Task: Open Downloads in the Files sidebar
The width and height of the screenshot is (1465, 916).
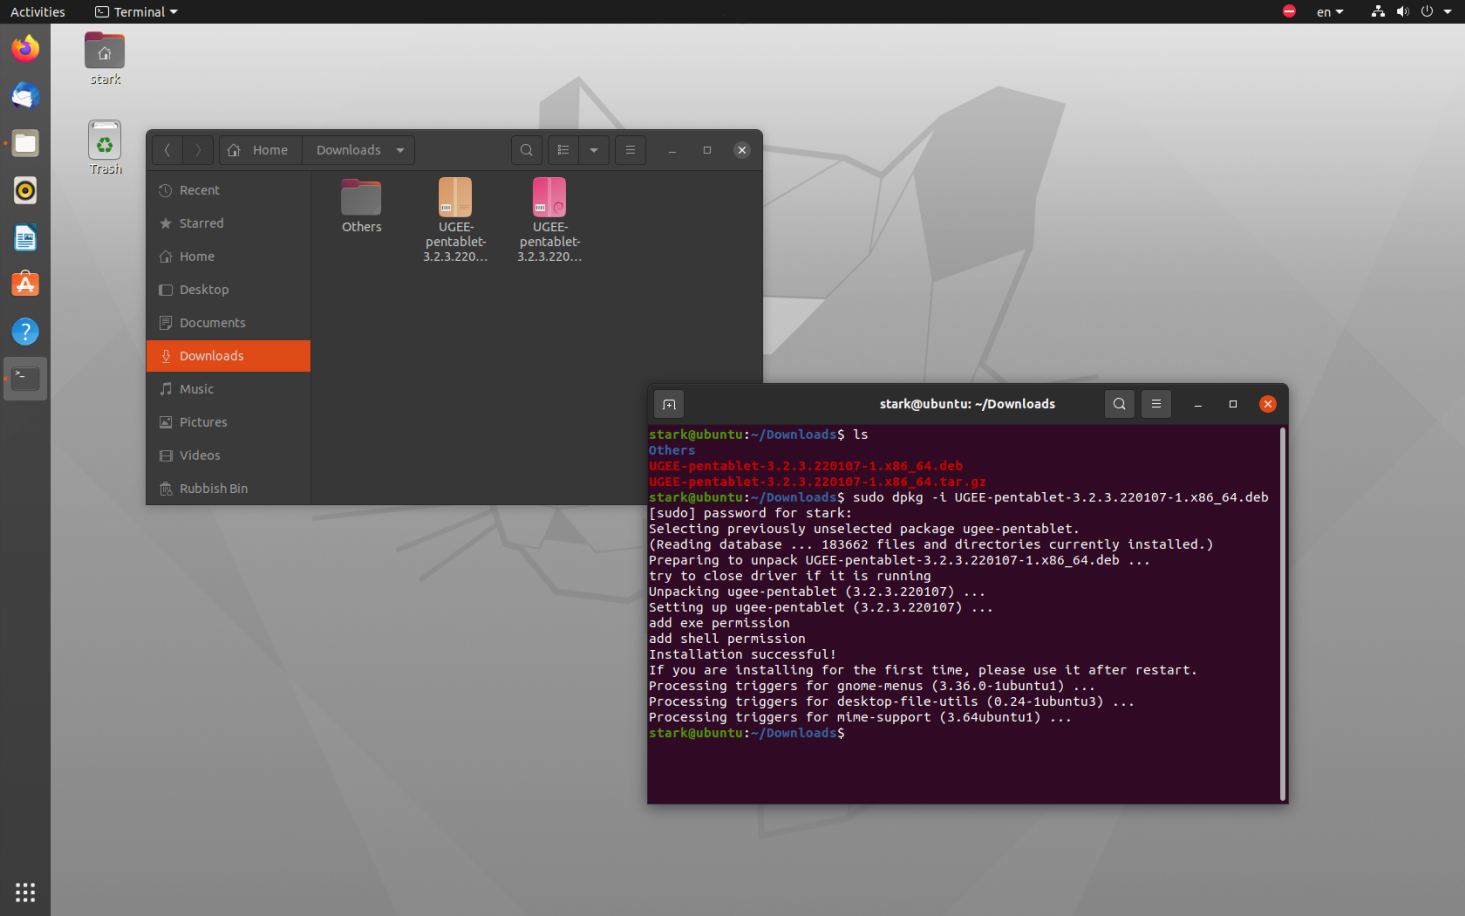Action: click(229, 356)
